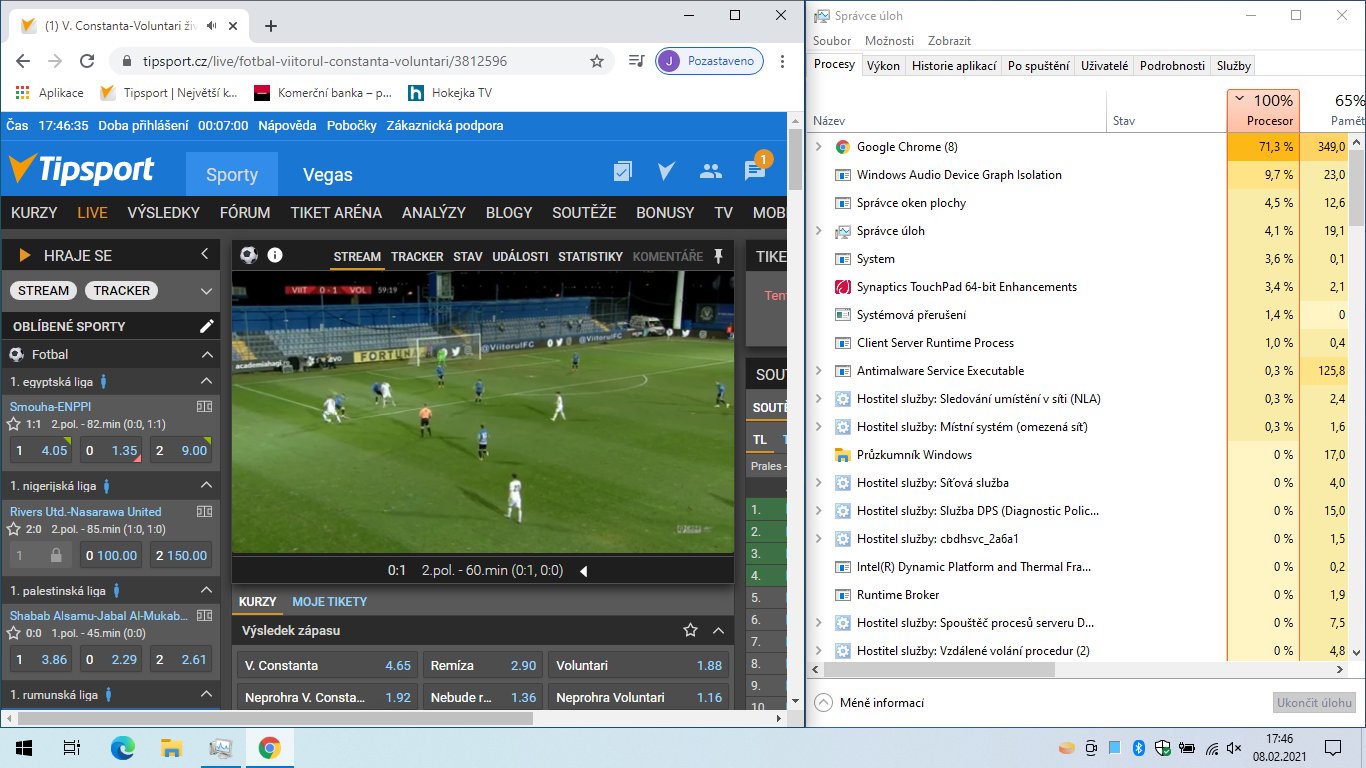Click the Bluetooth tray icon

point(1138,748)
